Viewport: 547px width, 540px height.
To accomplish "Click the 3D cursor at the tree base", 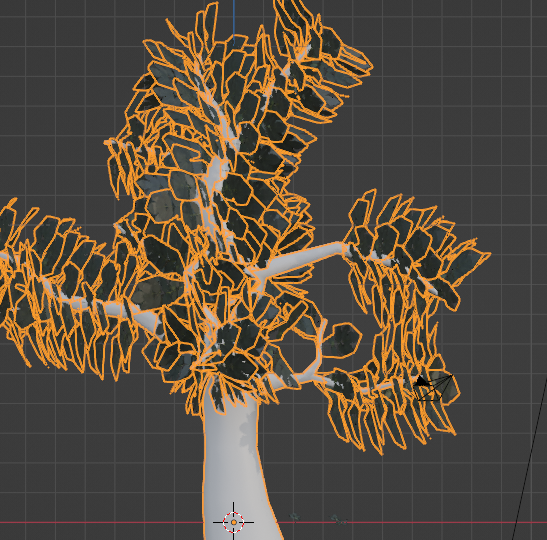I will (233, 522).
